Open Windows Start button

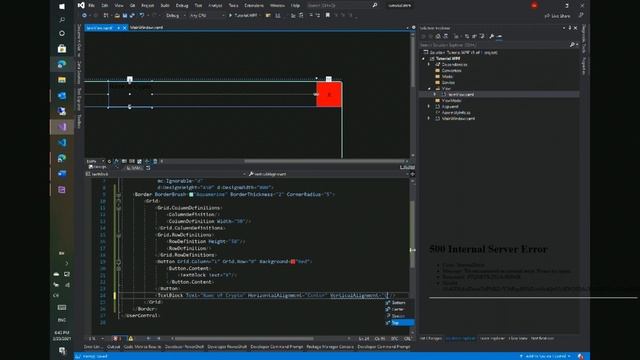click(x=62, y=6)
